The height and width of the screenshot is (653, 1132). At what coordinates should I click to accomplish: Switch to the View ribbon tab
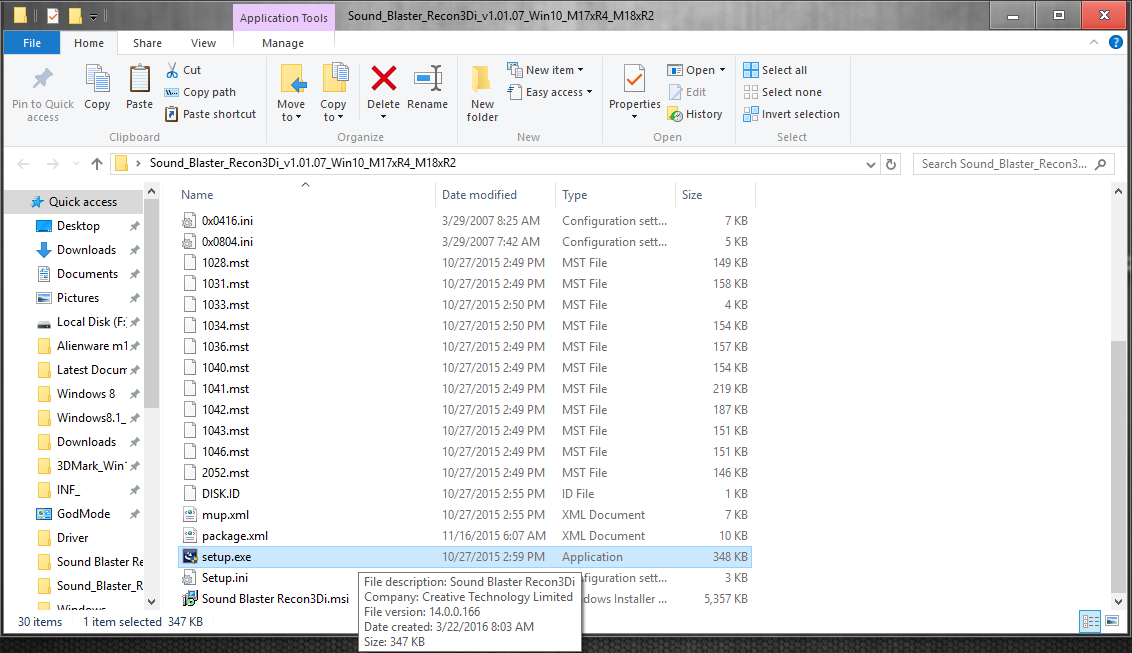click(203, 43)
